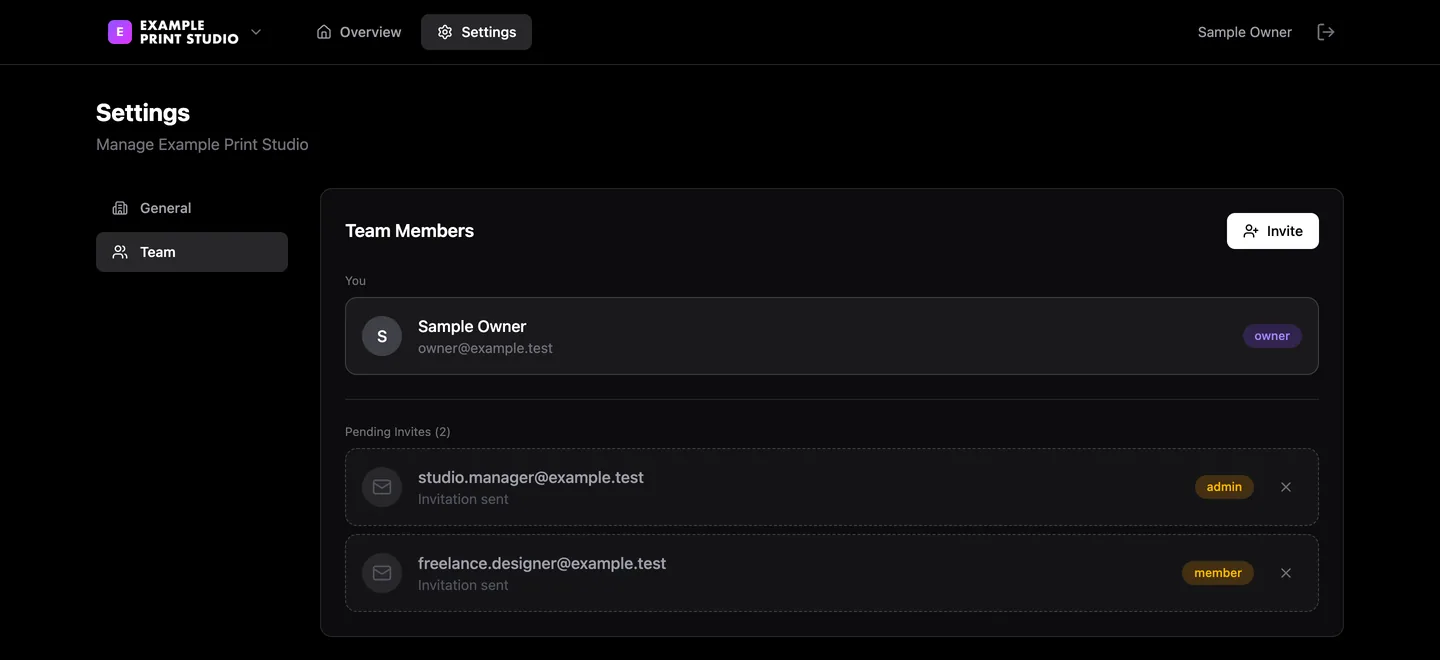The height and width of the screenshot is (660, 1440).
Task: Click the Sample Owner name in member card
Action: [x=472, y=326]
